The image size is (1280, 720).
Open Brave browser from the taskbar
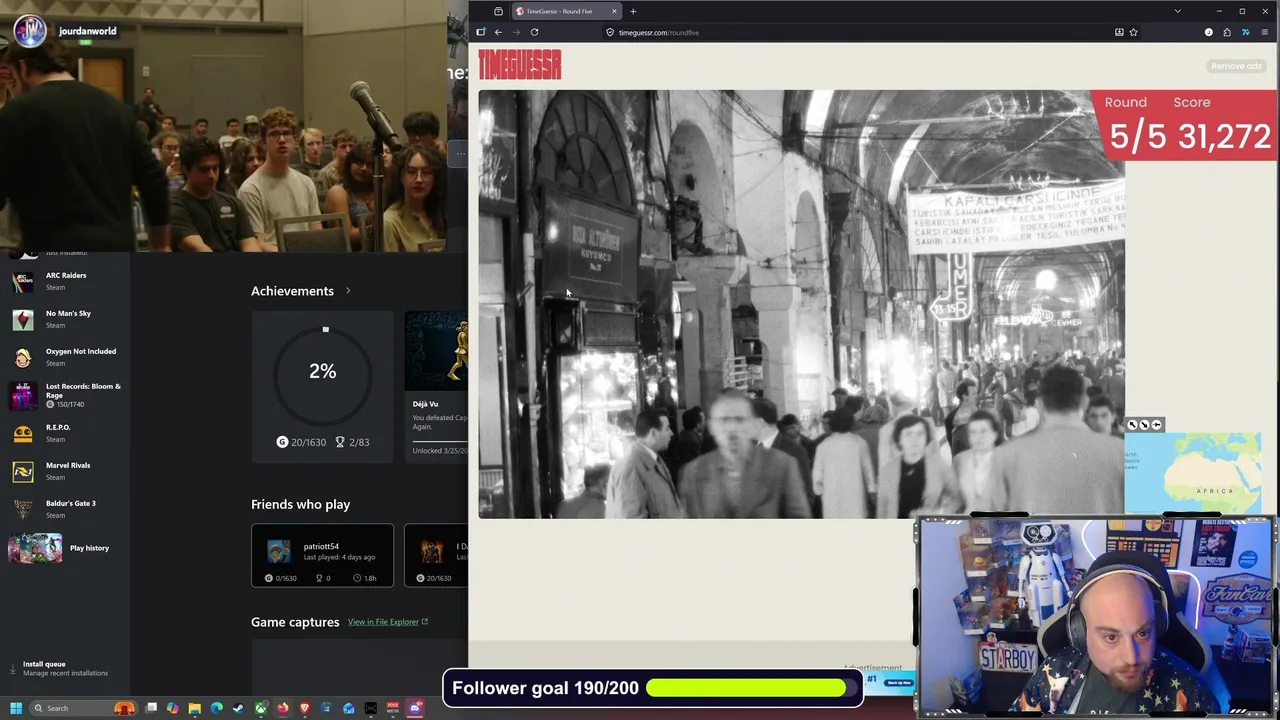(x=304, y=708)
